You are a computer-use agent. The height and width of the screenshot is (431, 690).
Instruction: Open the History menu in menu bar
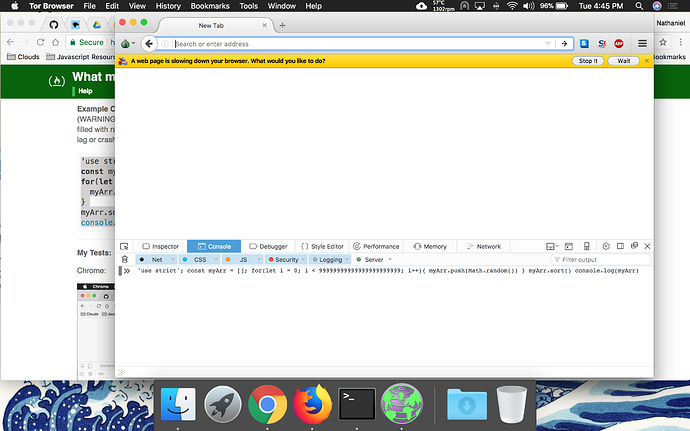(x=168, y=6)
